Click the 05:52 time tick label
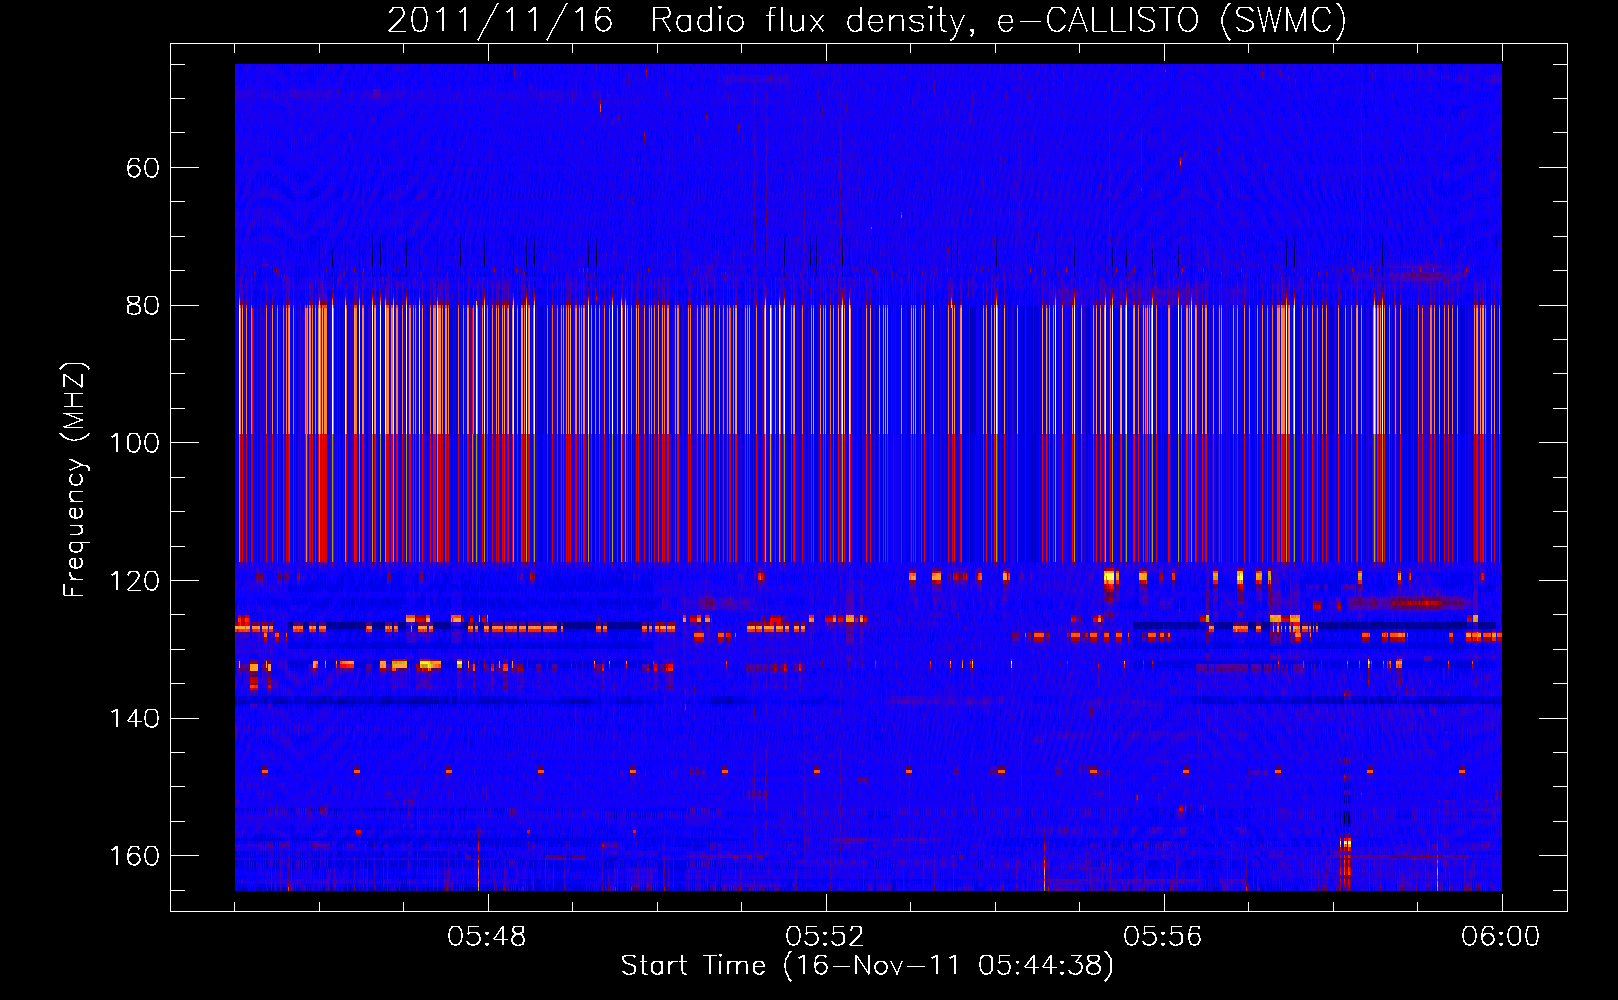 825,937
